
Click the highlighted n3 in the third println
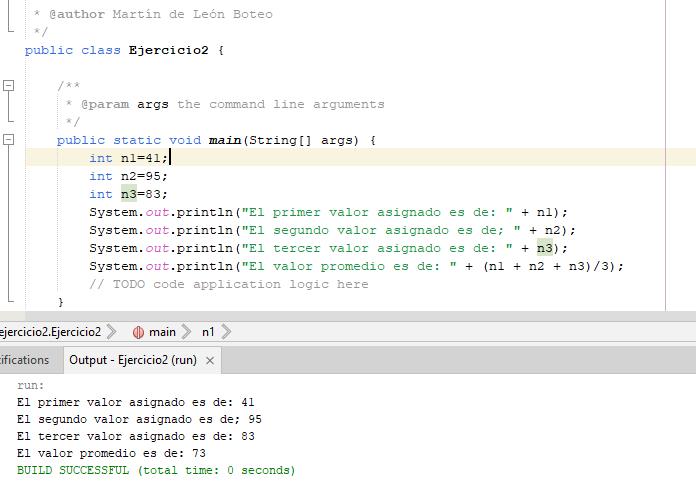click(545, 248)
